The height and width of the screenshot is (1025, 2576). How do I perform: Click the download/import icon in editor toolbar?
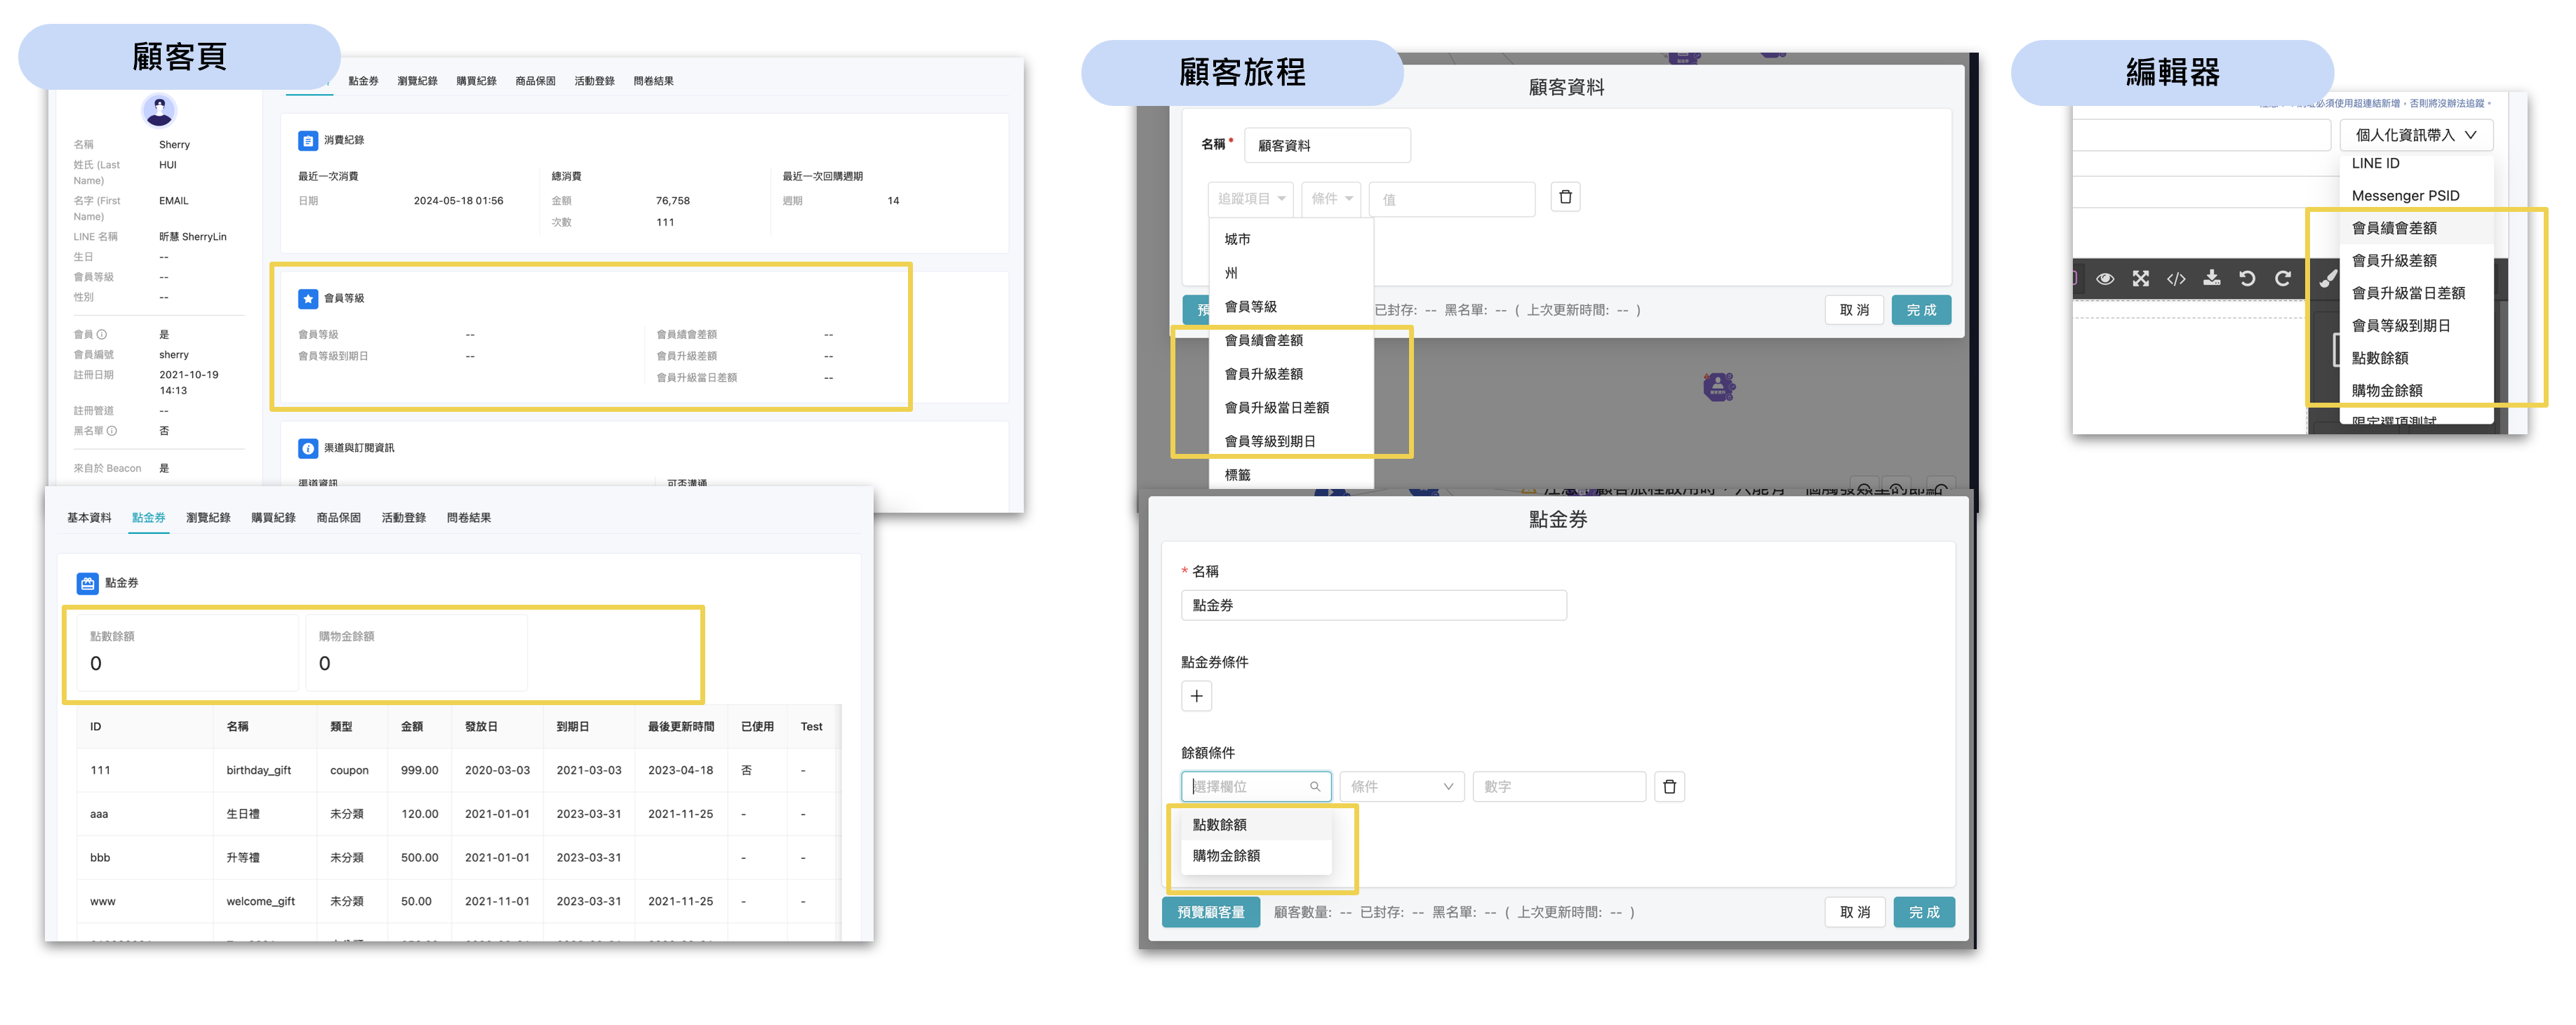tap(2212, 280)
